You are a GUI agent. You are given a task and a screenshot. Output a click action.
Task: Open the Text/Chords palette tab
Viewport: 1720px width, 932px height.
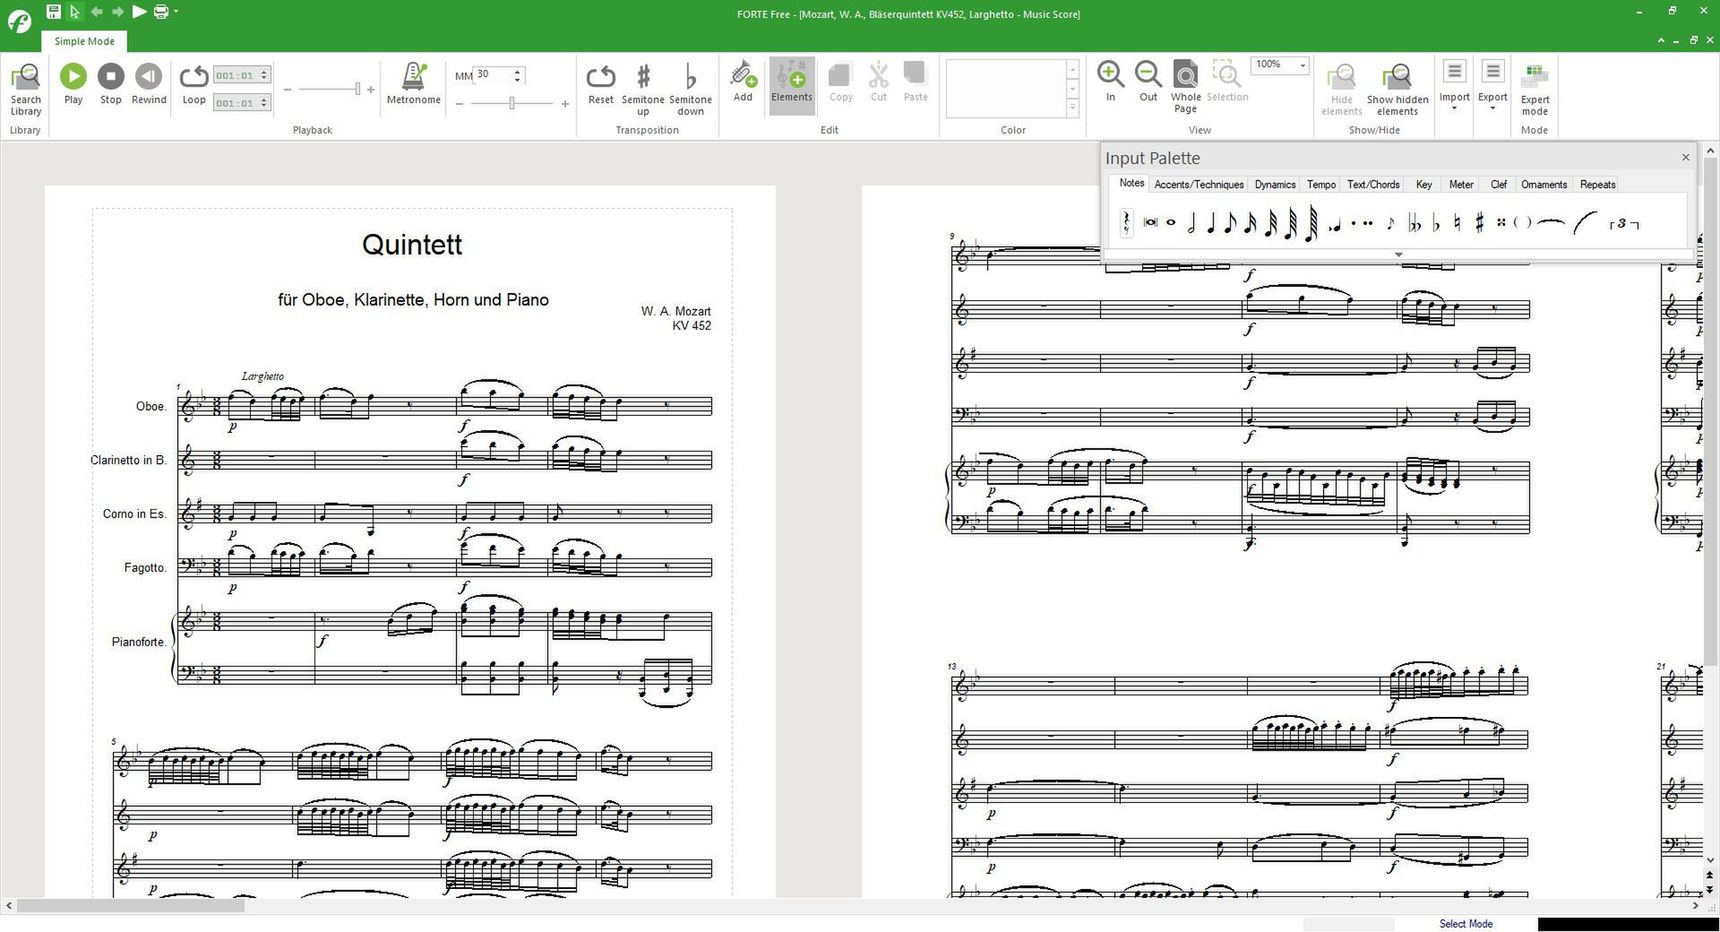(x=1373, y=184)
